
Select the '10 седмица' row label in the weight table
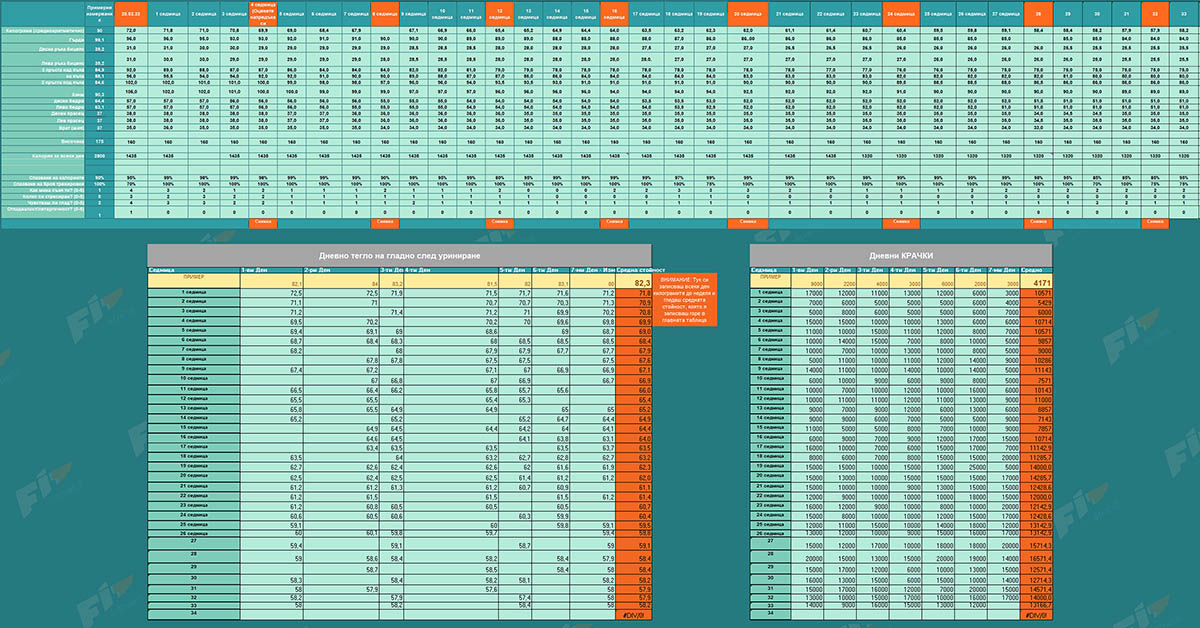[x=193, y=380]
